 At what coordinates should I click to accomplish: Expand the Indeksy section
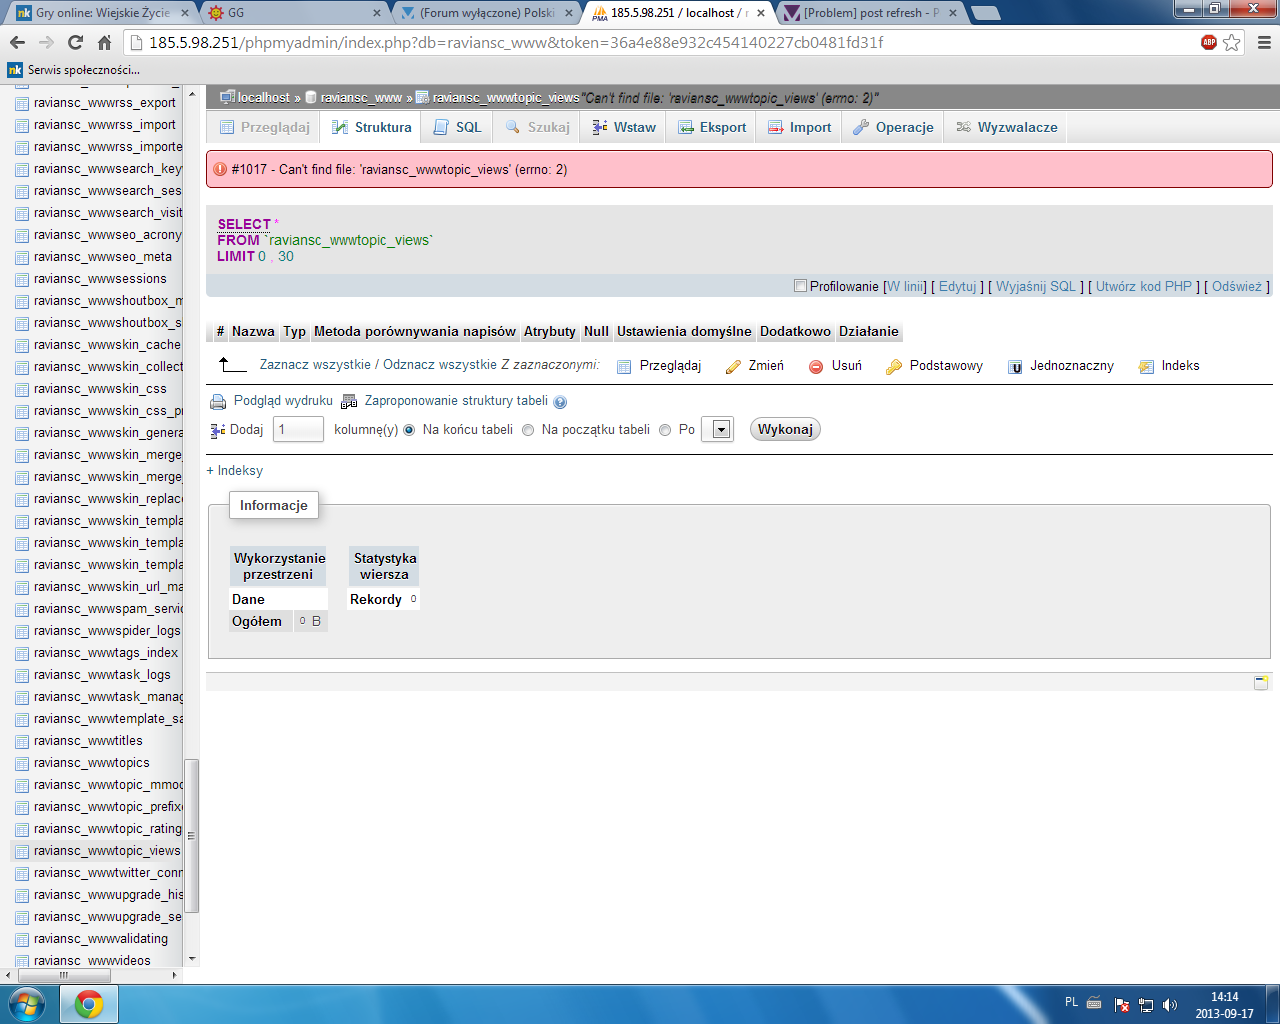[x=235, y=471]
